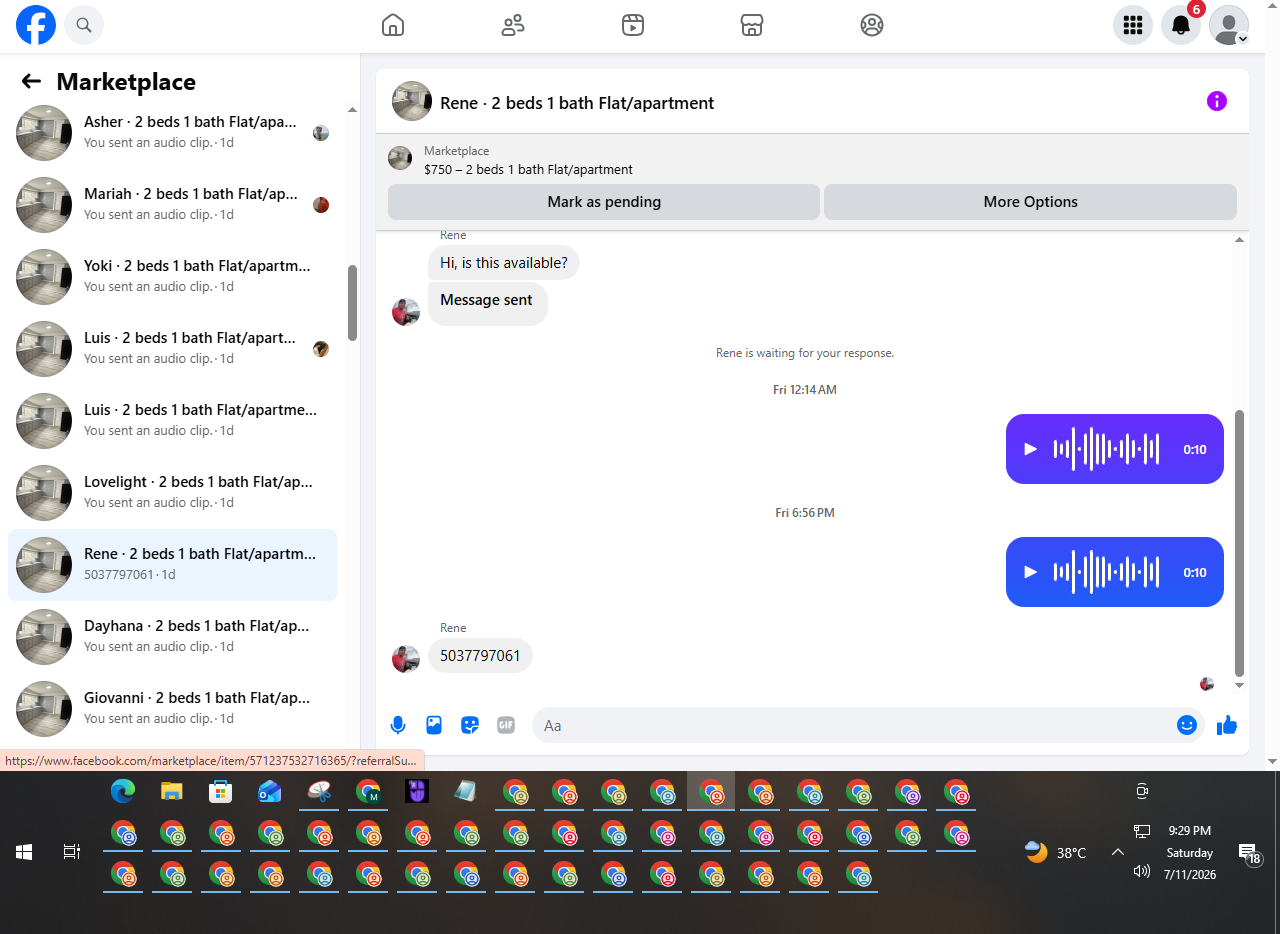Click Mark as pending

click(x=604, y=202)
